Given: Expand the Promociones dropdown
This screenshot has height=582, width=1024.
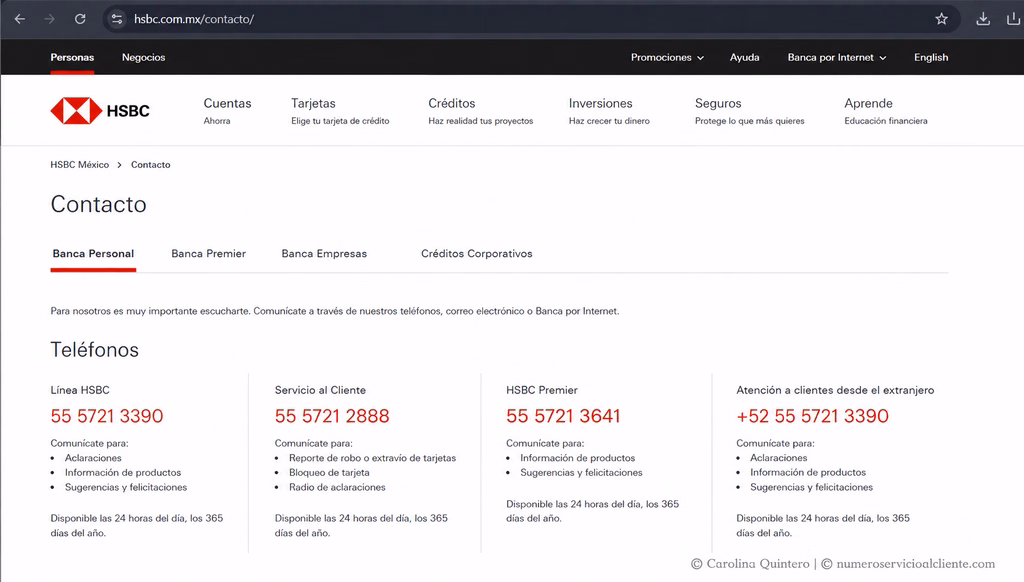Looking at the screenshot, I should point(667,57).
